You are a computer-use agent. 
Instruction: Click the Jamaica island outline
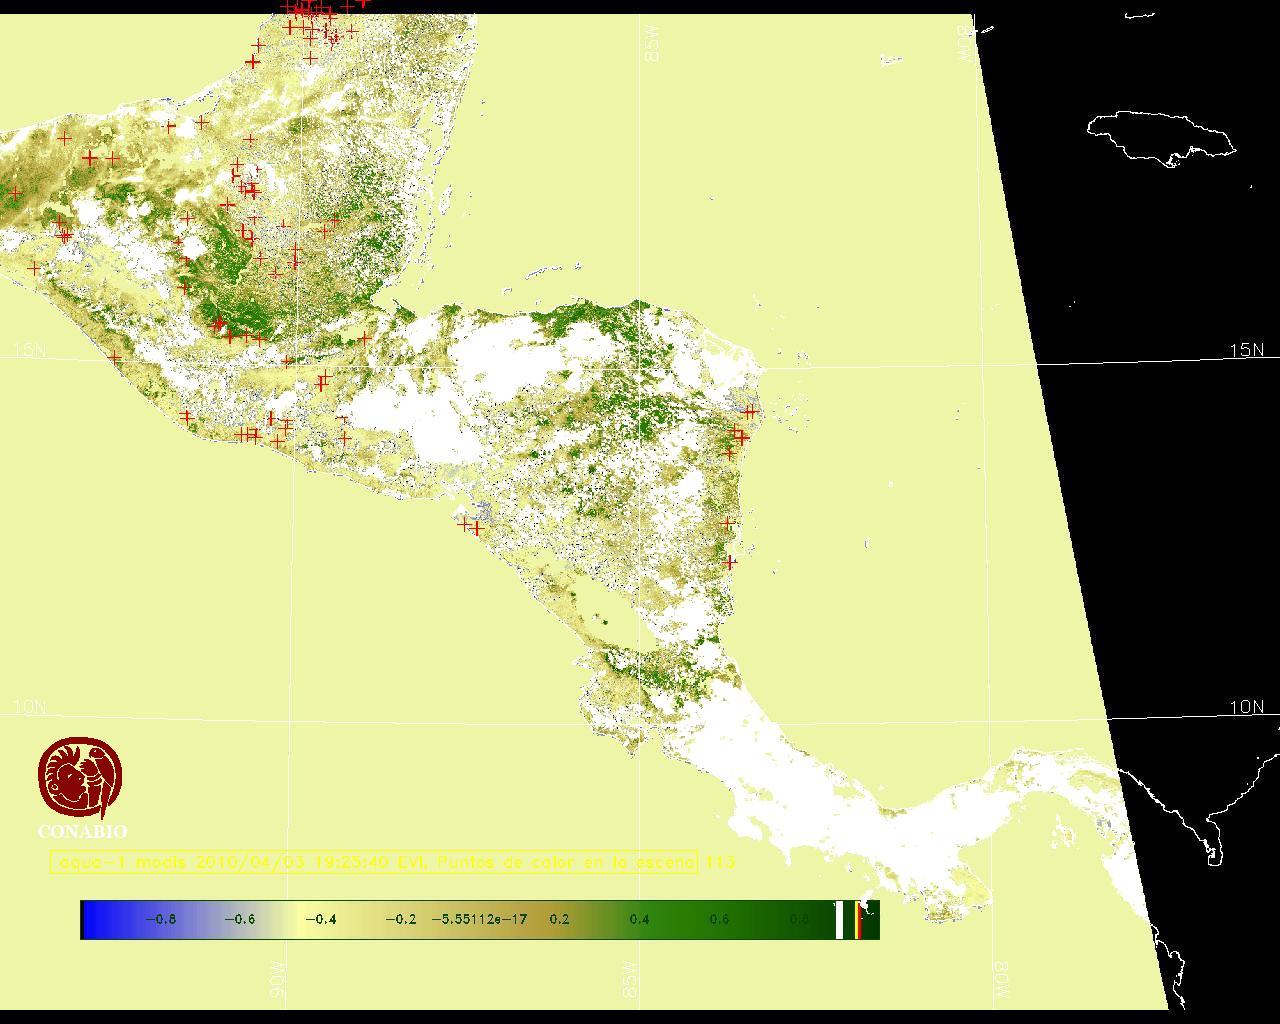click(x=1160, y=136)
